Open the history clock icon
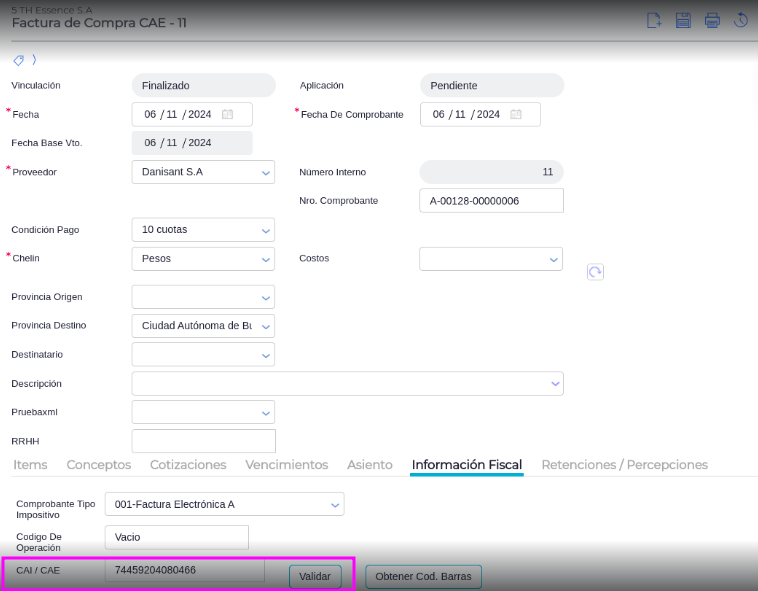 pyautogui.click(x=741, y=20)
